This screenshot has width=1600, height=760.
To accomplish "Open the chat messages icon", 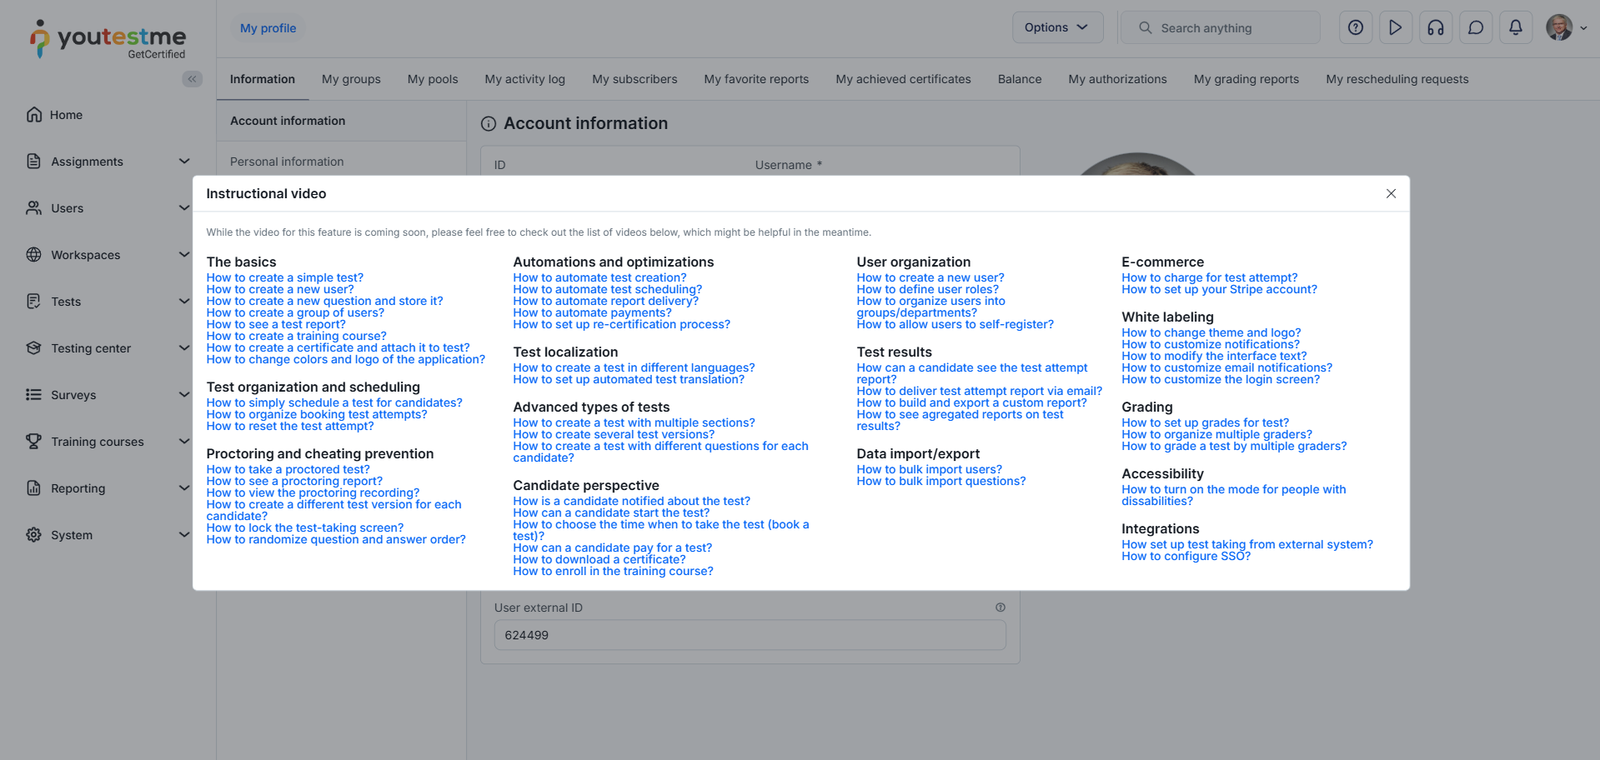I will pyautogui.click(x=1475, y=28).
